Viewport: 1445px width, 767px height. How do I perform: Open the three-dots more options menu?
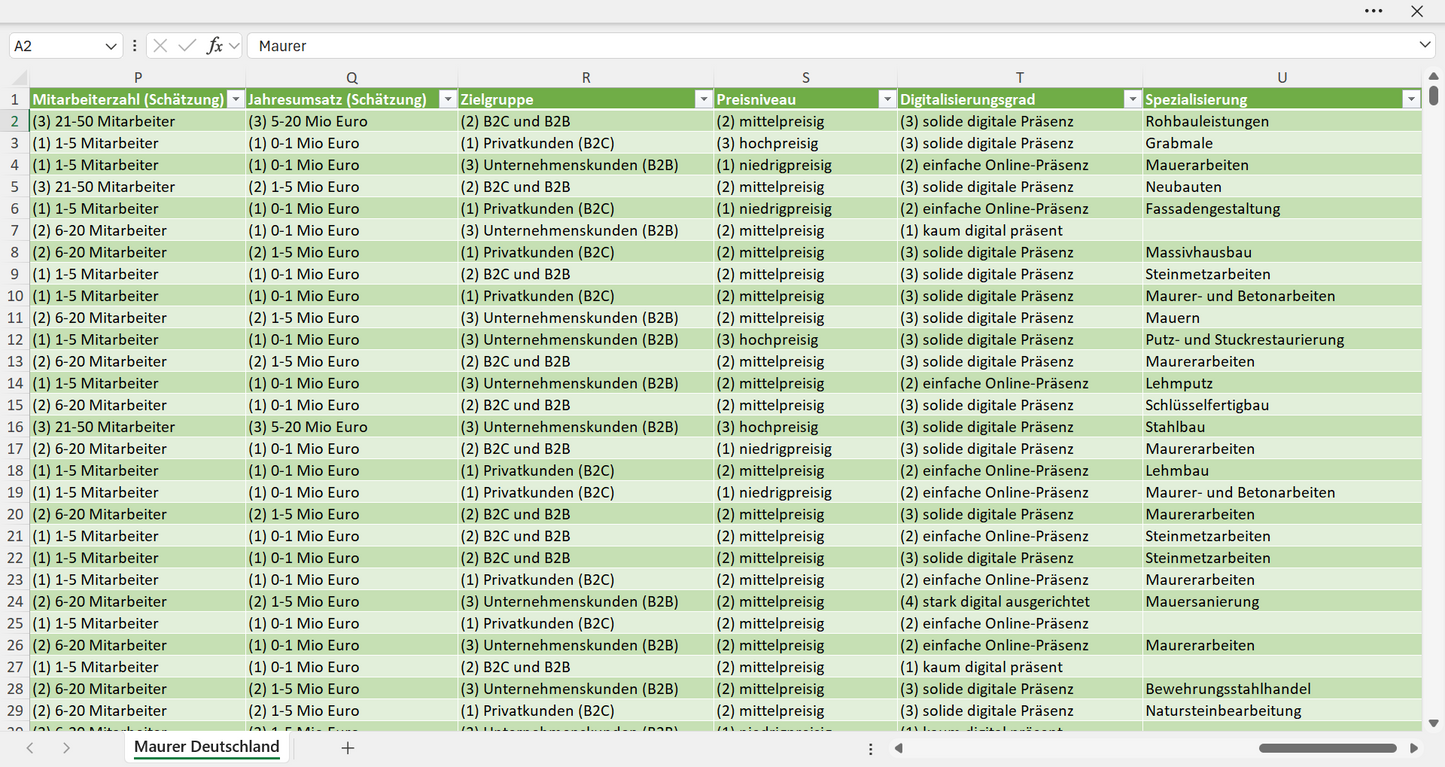click(1374, 11)
